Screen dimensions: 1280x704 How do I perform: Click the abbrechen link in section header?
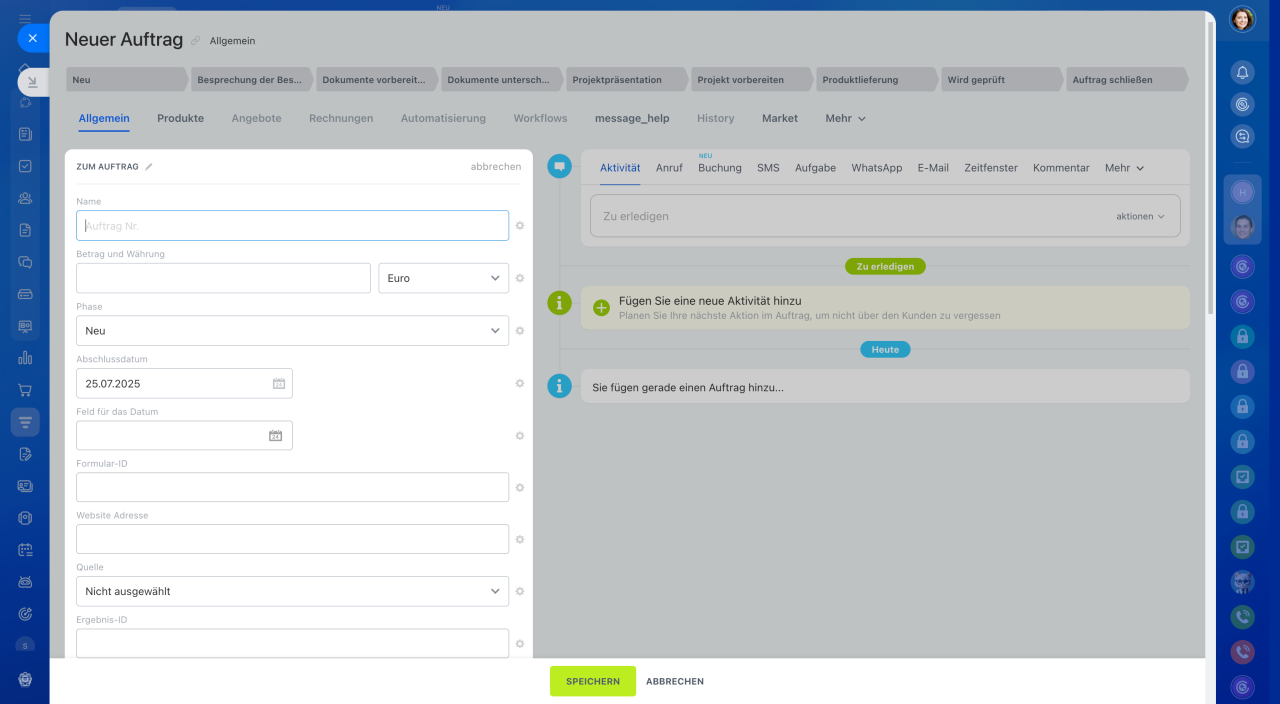pos(496,167)
